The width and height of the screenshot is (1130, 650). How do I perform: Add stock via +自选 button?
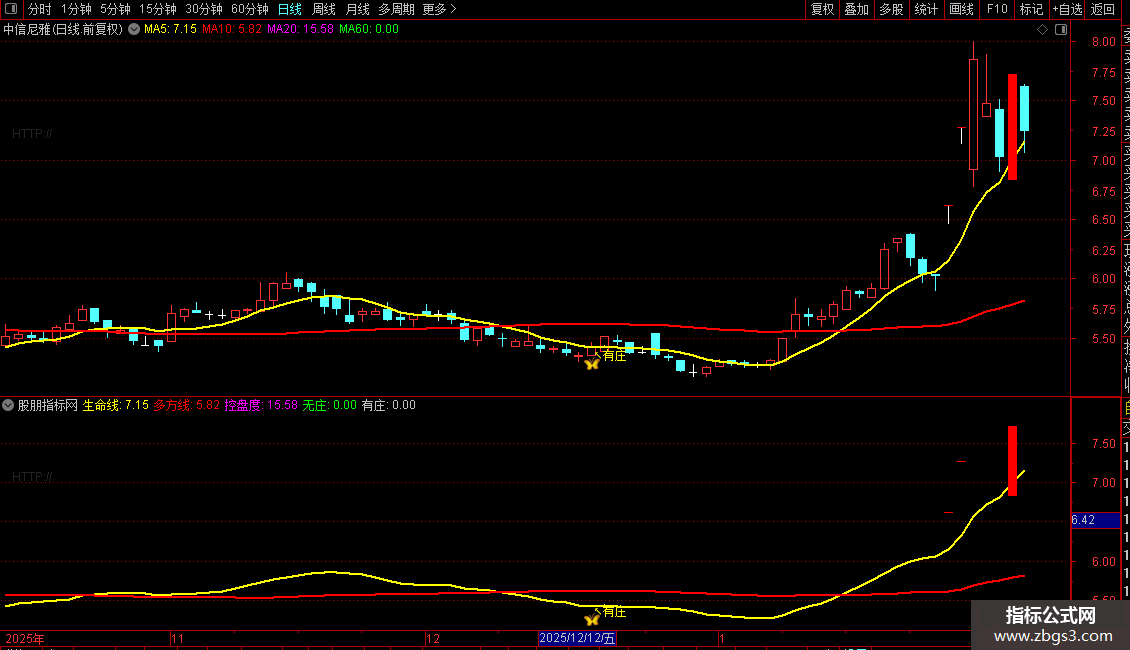tap(1067, 9)
